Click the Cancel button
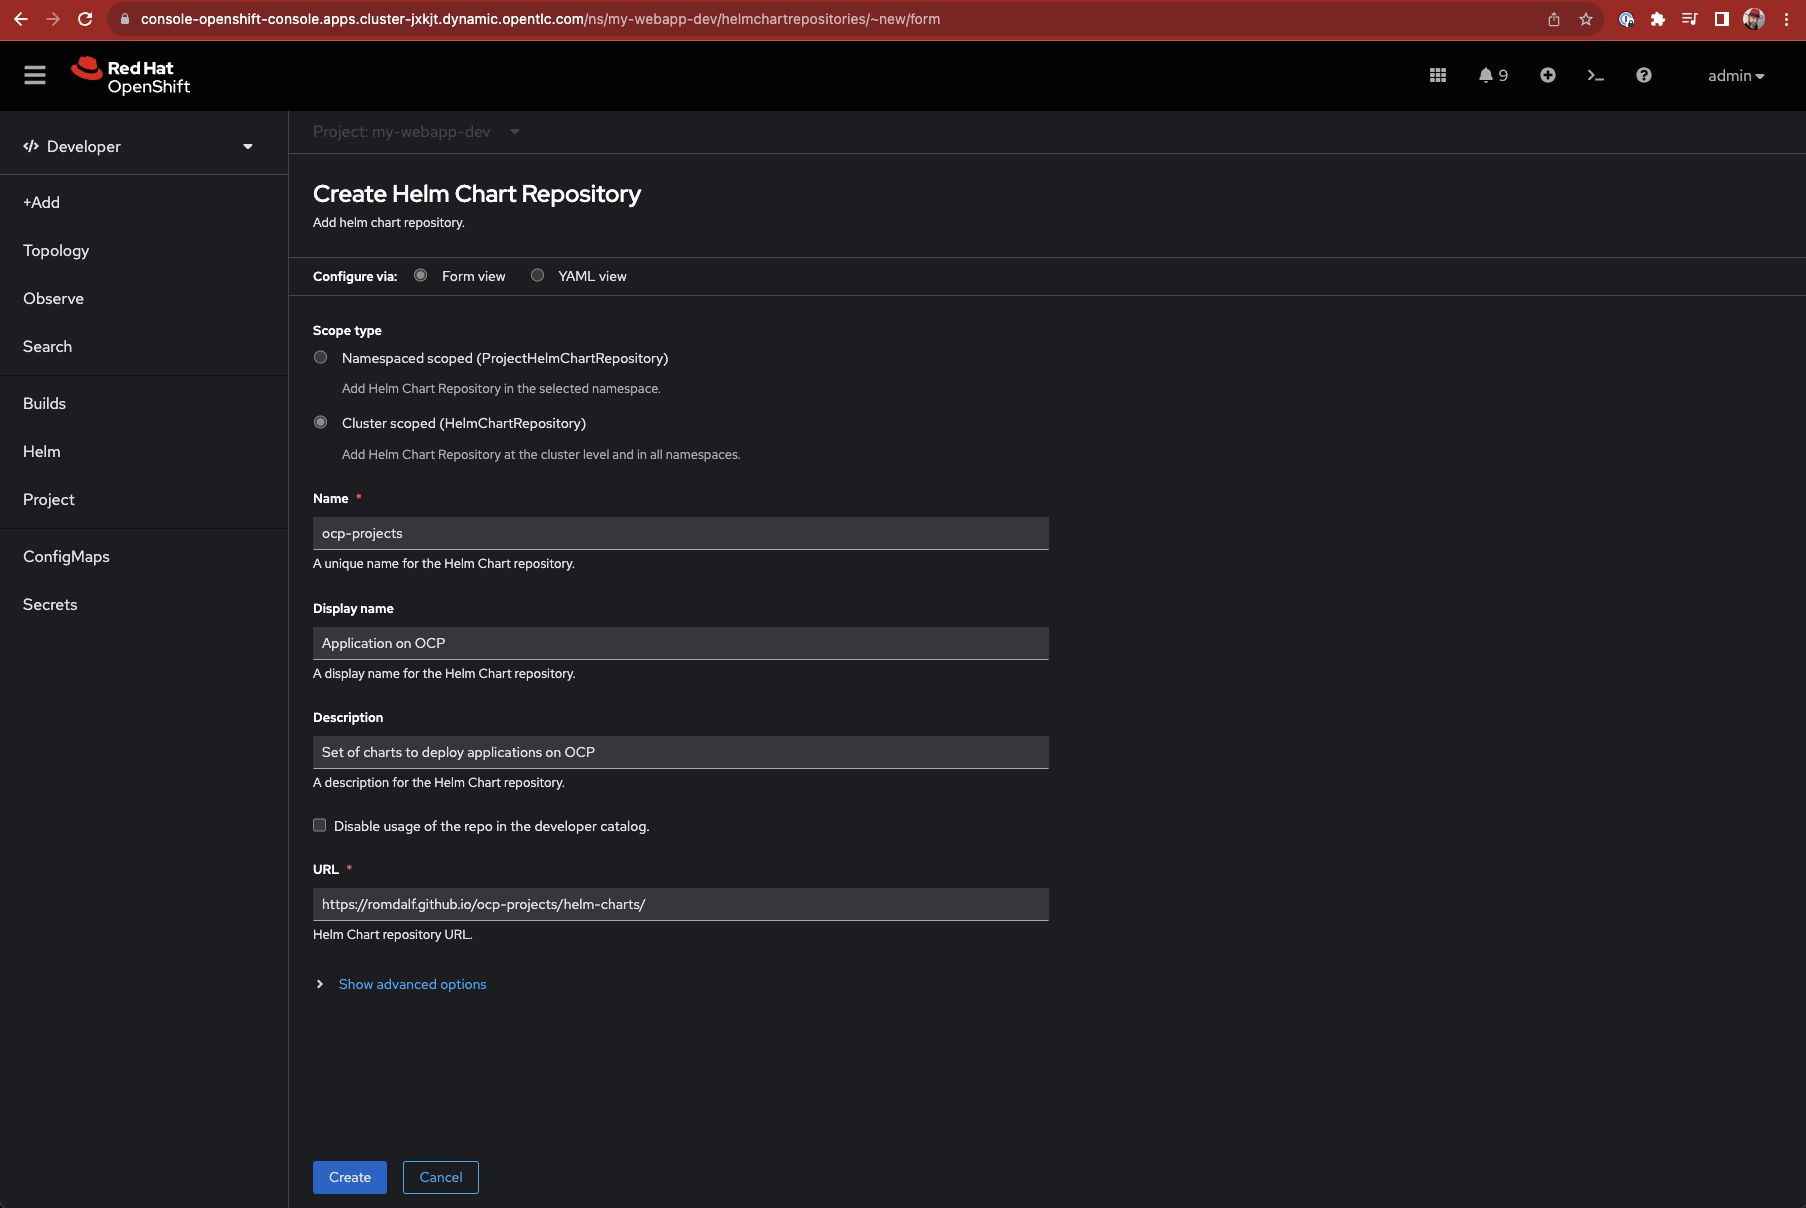 point(441,1178)
